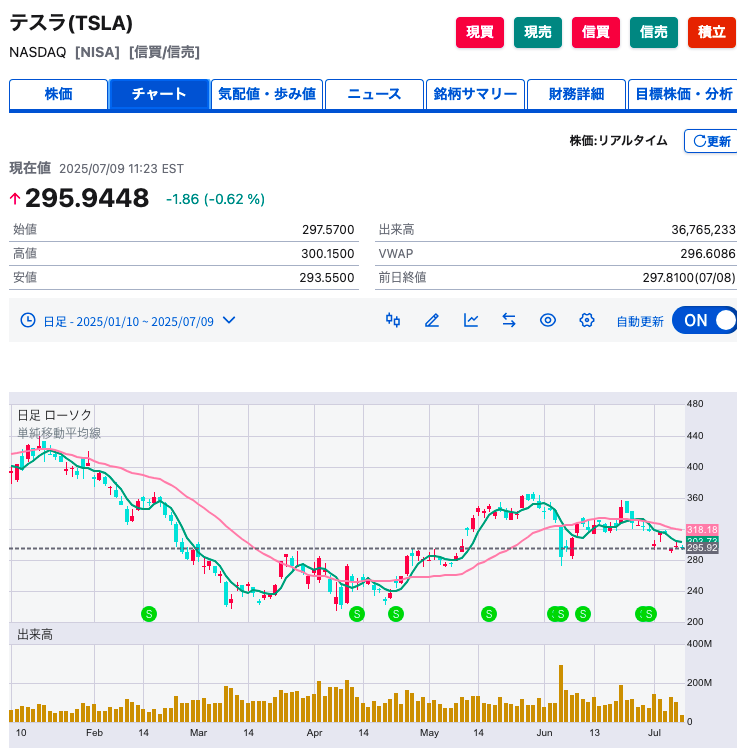Click the red 現買 button

pos(479,32)
